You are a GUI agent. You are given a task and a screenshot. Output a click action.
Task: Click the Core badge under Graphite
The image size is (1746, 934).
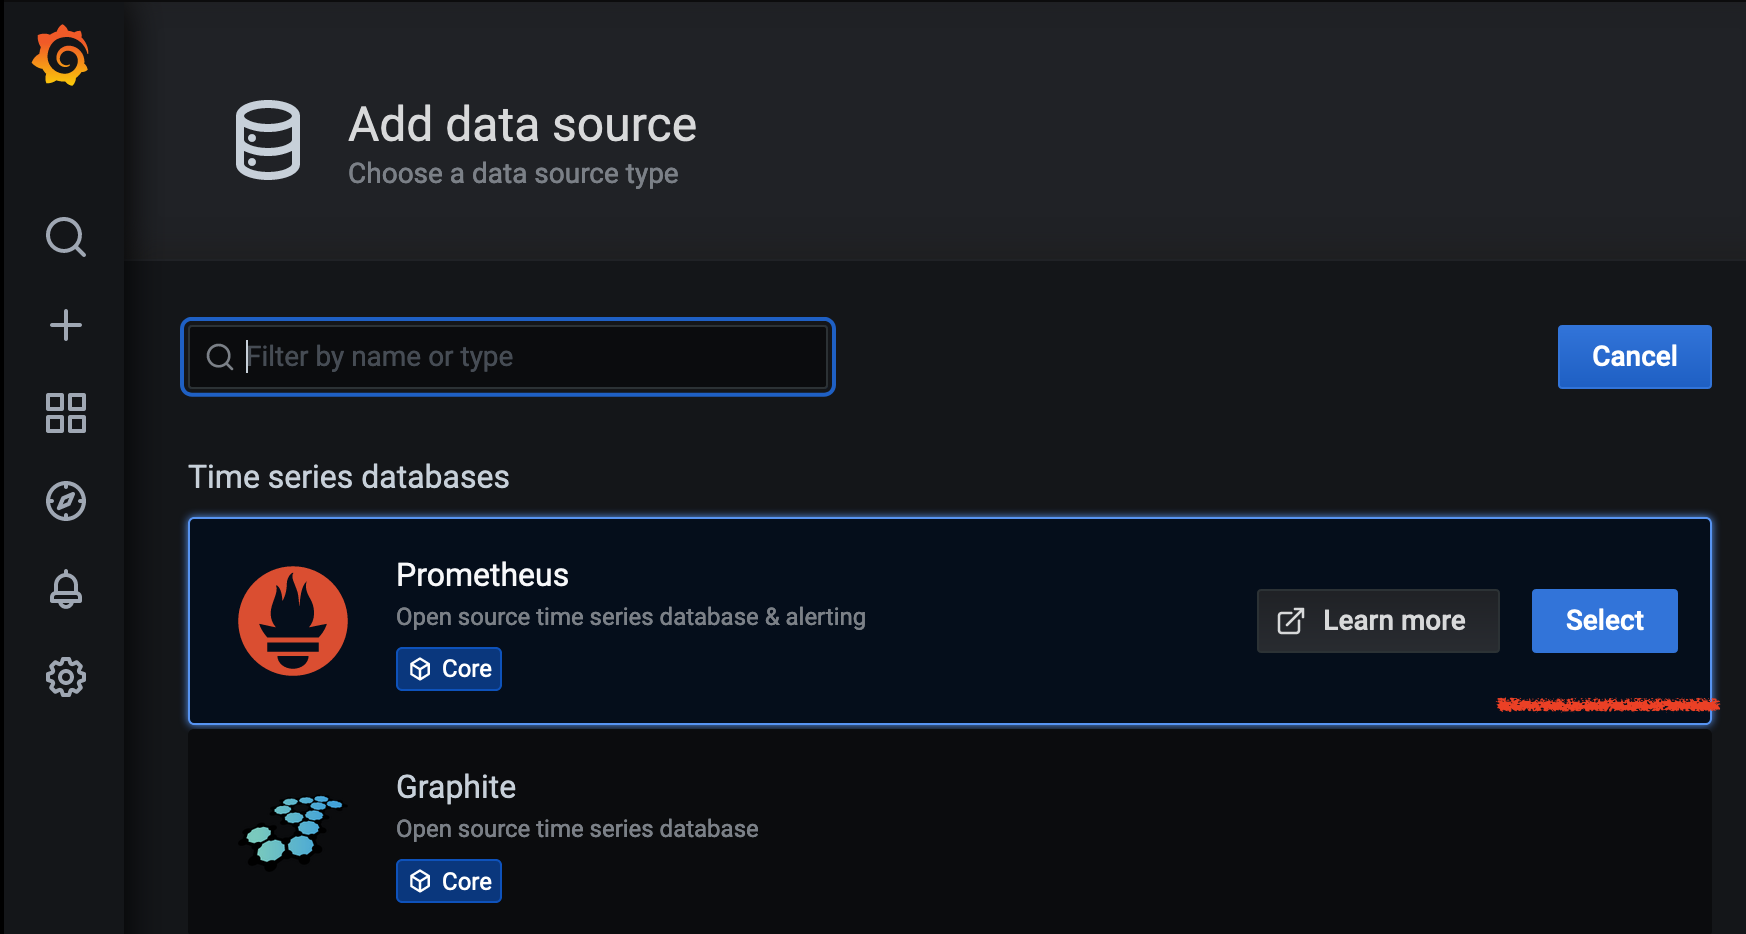449,881
